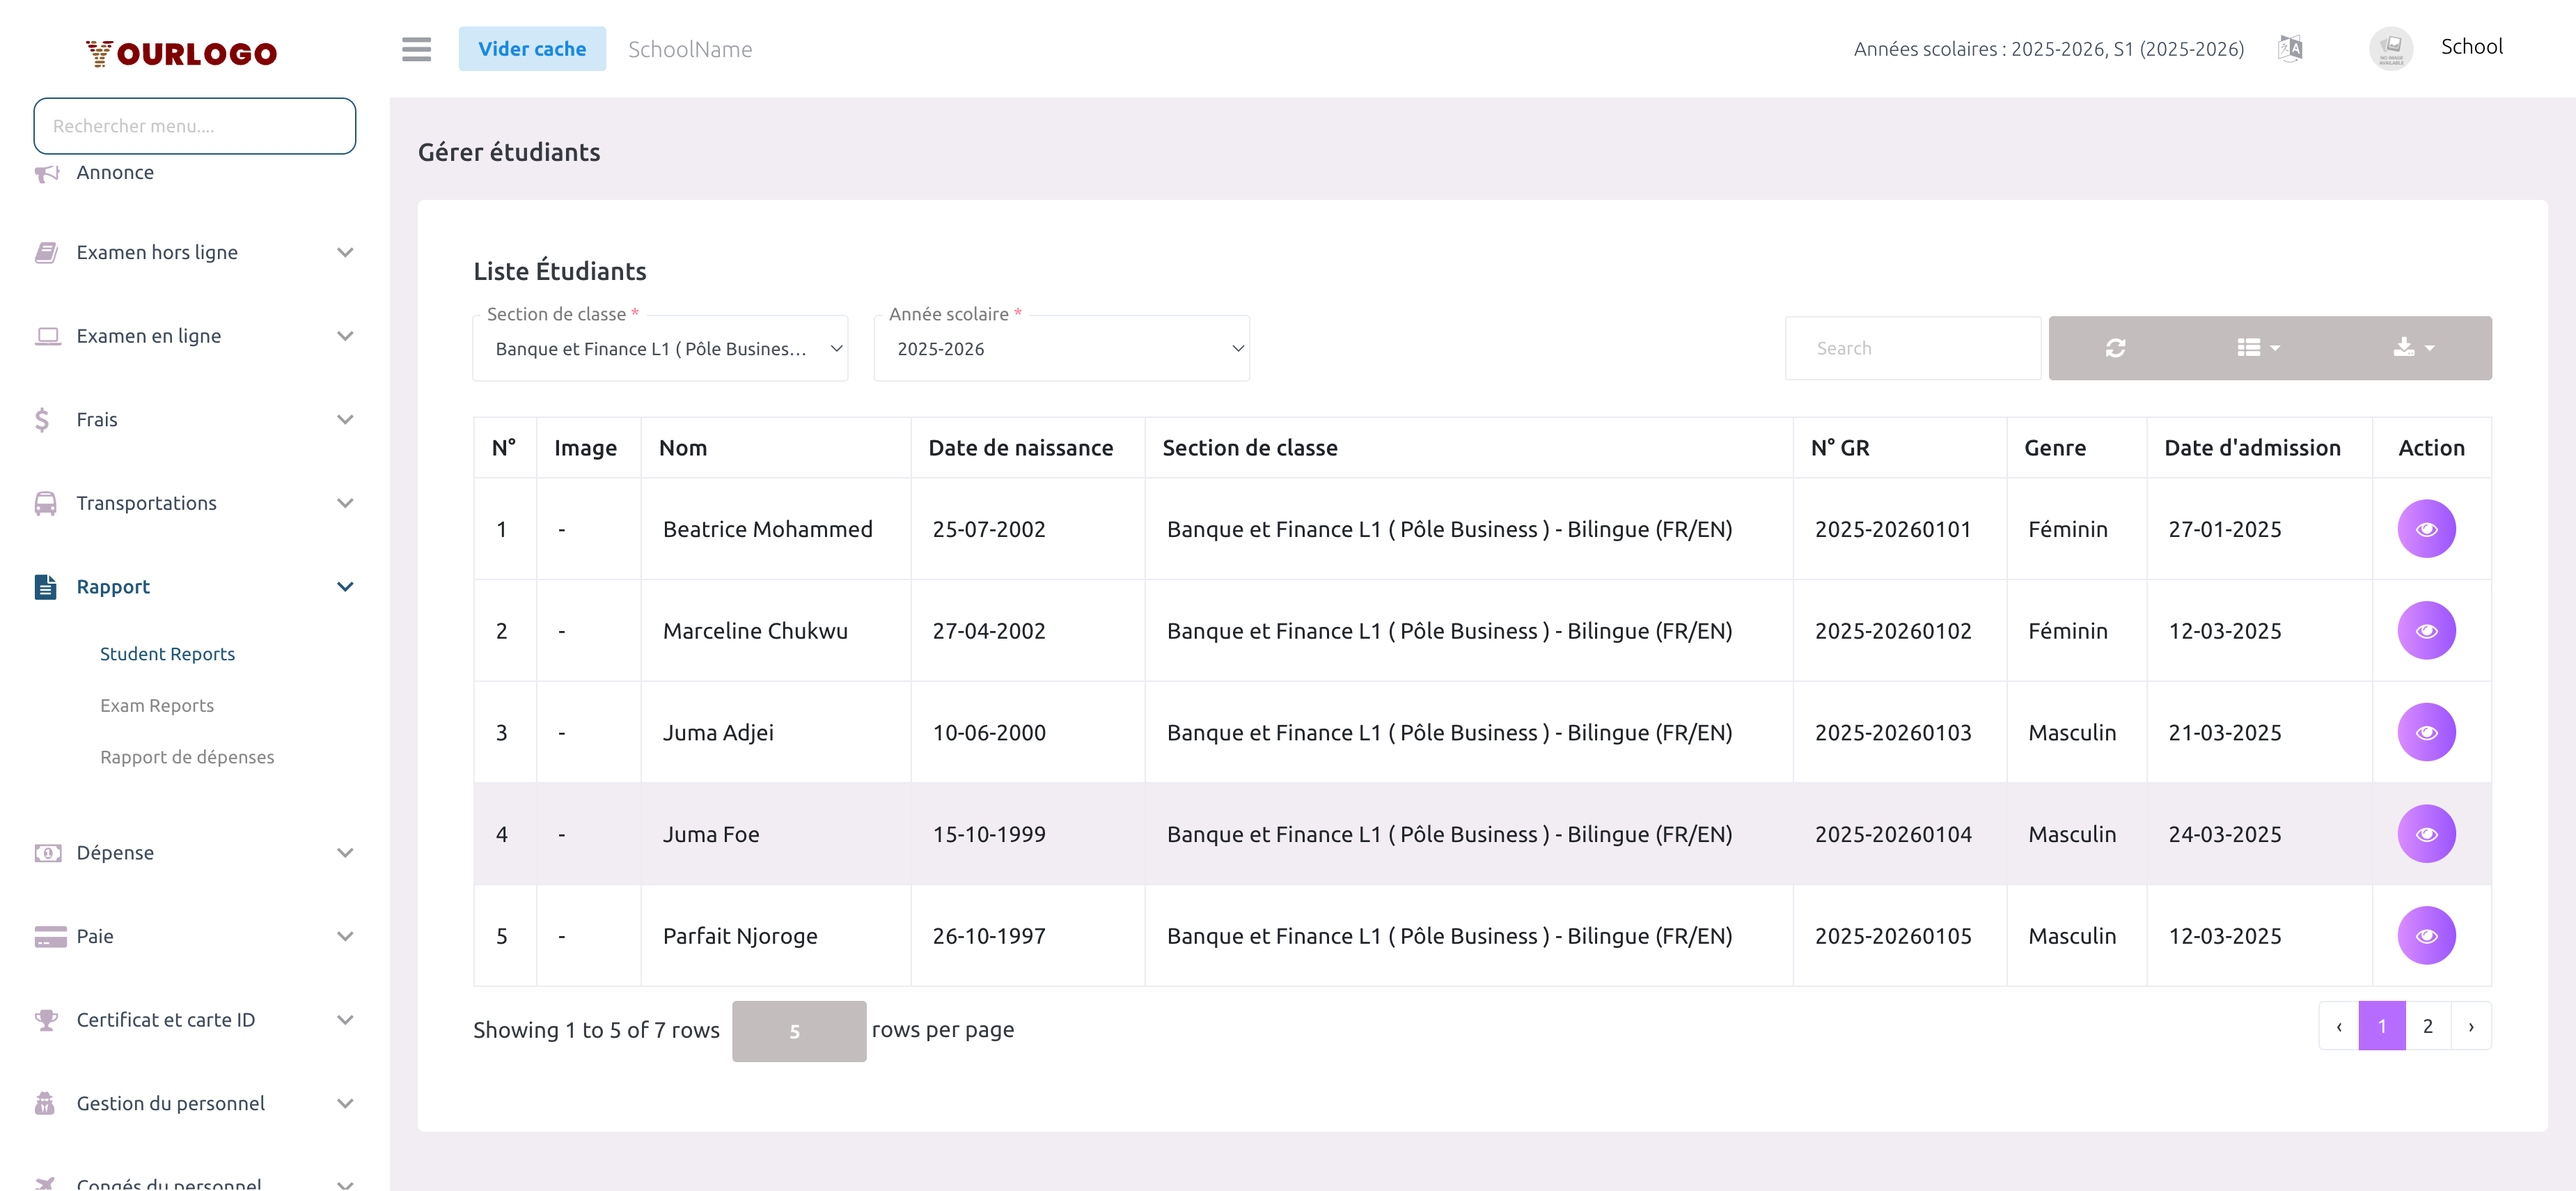The height and width of the screenshot is (1191, 2576).
Task: Open the Année scolaire dropdown
Action: (1061, 349)
